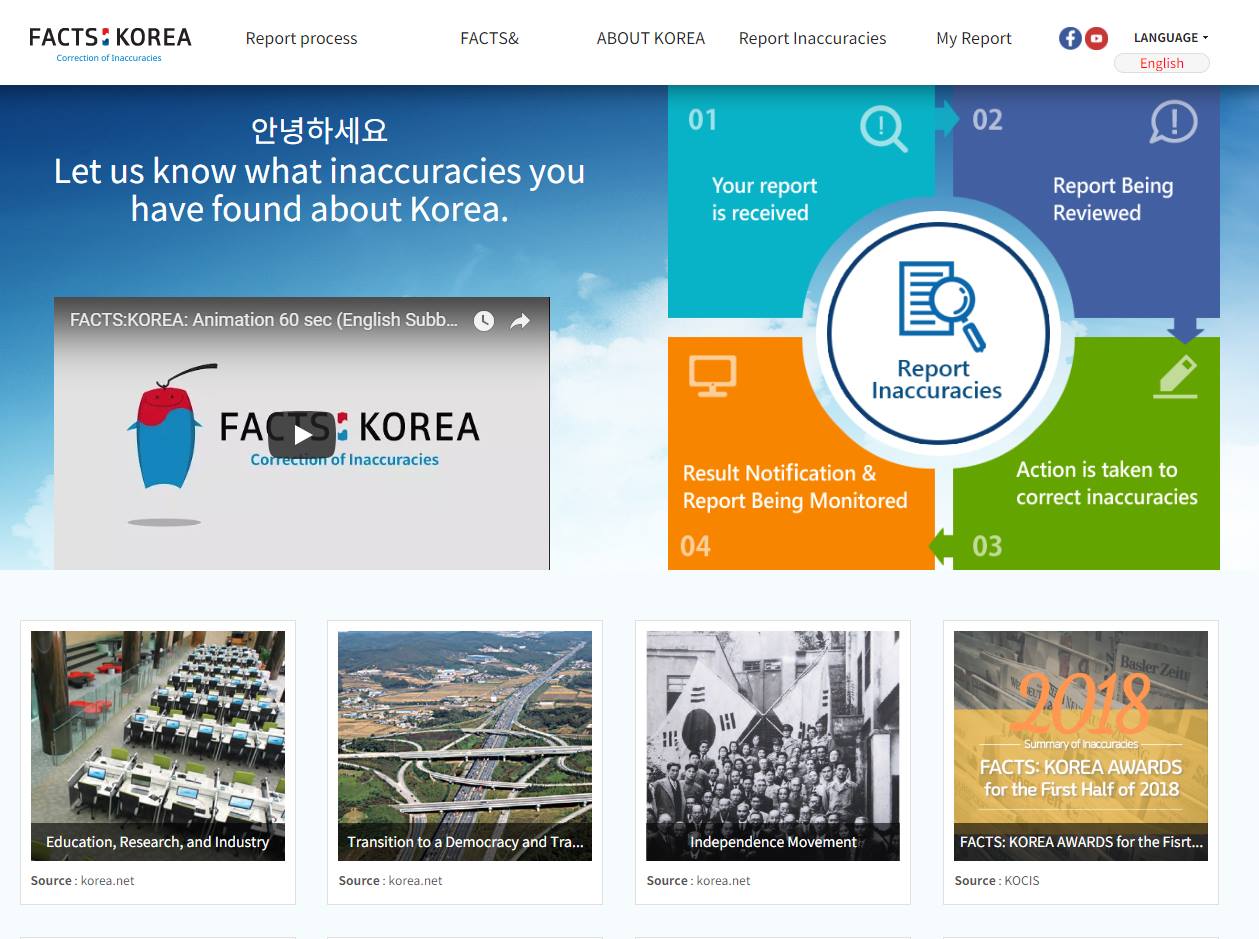1259x939 pixels.
Task: Open the ABOUT KOREA menu
Action: [x=651, y=39]
